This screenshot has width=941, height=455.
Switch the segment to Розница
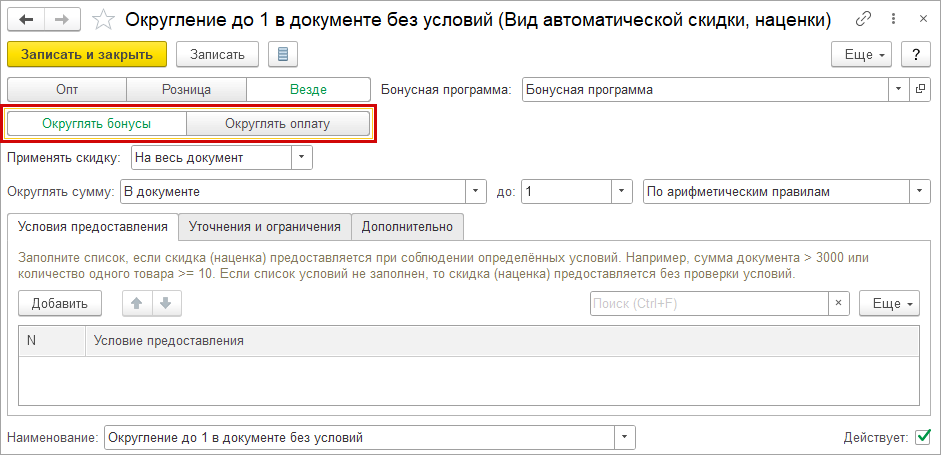pos(186,89)
